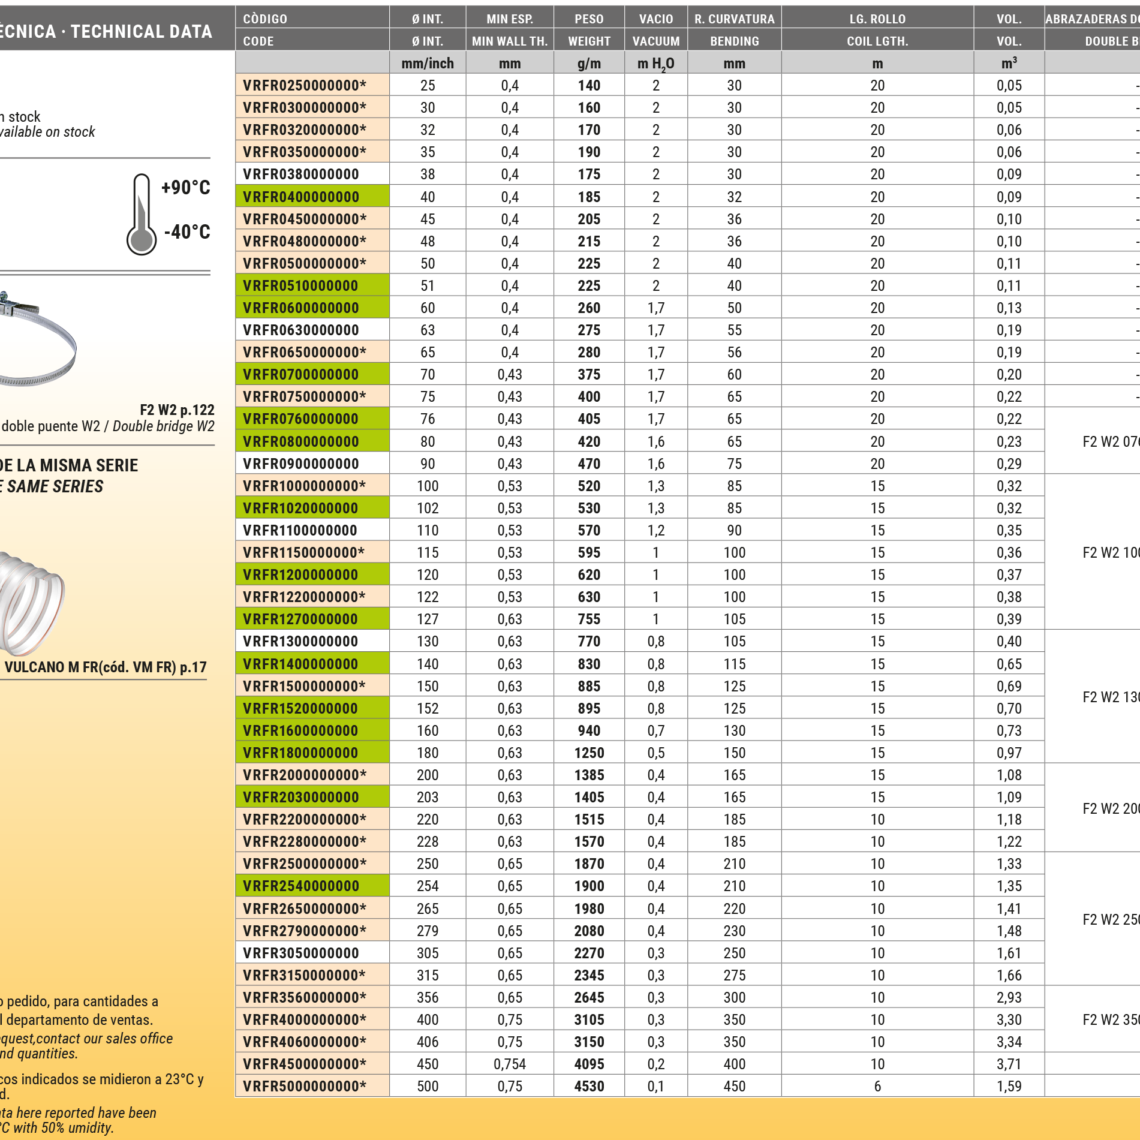Click the MIN ESP. wall thickness header

coord(509,19)
